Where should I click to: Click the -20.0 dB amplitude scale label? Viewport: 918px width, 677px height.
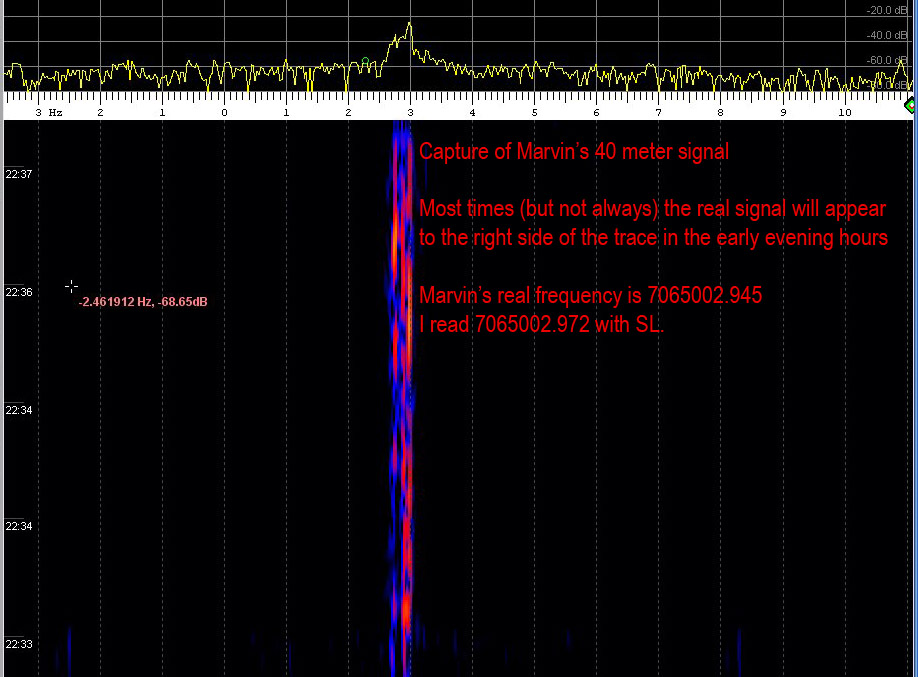(885, 10)
